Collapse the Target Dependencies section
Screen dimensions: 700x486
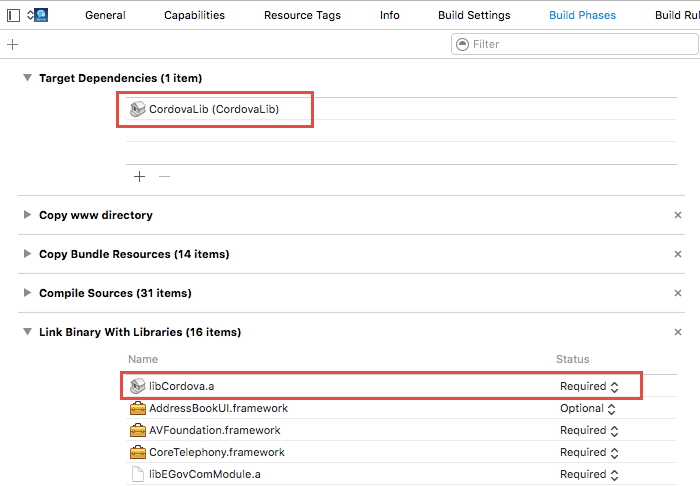tap(27, 78)
